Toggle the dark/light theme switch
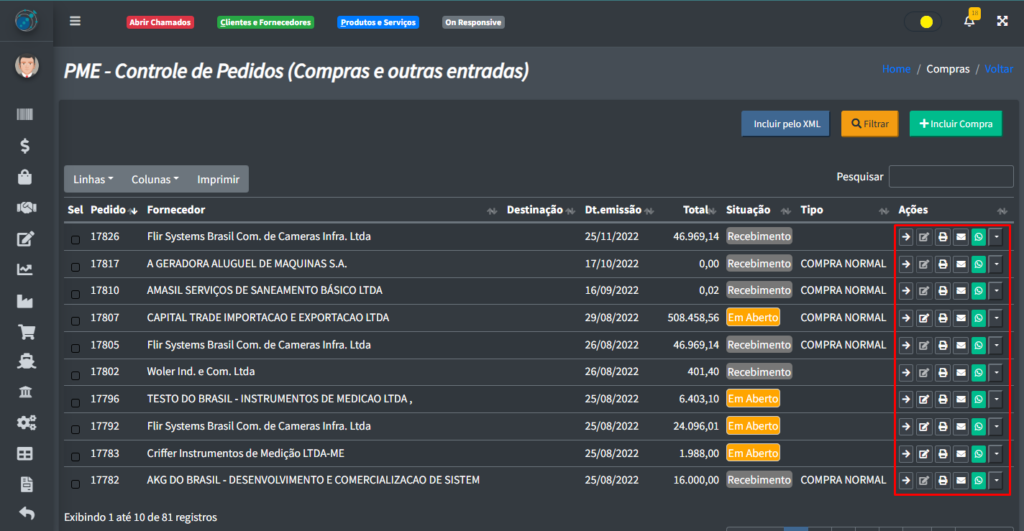The image size is (1024, 531). click(x=921, y=21)
